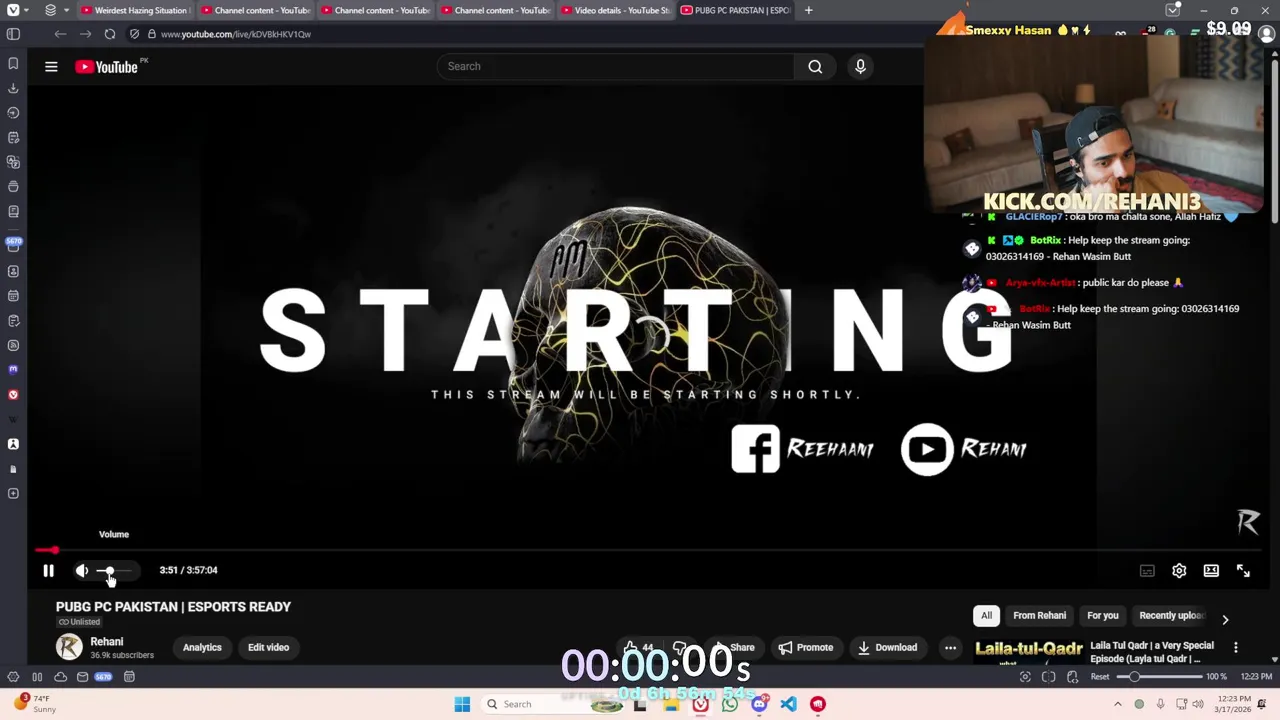Open the Downloads side panel

[13, 88]
